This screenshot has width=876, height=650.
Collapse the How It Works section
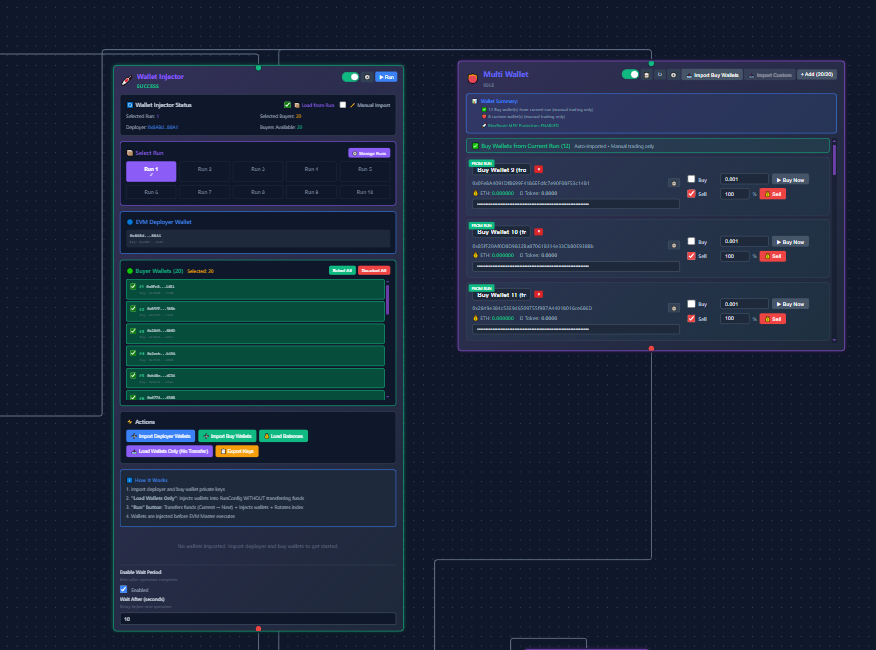[x=150, y=479]
